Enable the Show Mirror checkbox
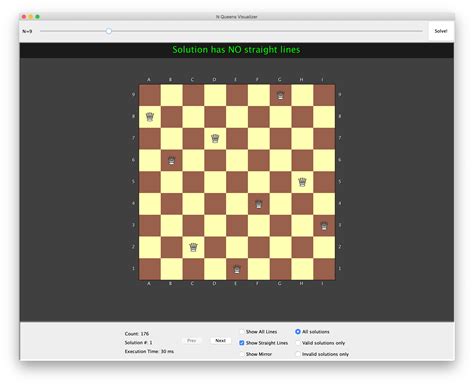Screen dimensions: 474x386 tap(242, 354)
